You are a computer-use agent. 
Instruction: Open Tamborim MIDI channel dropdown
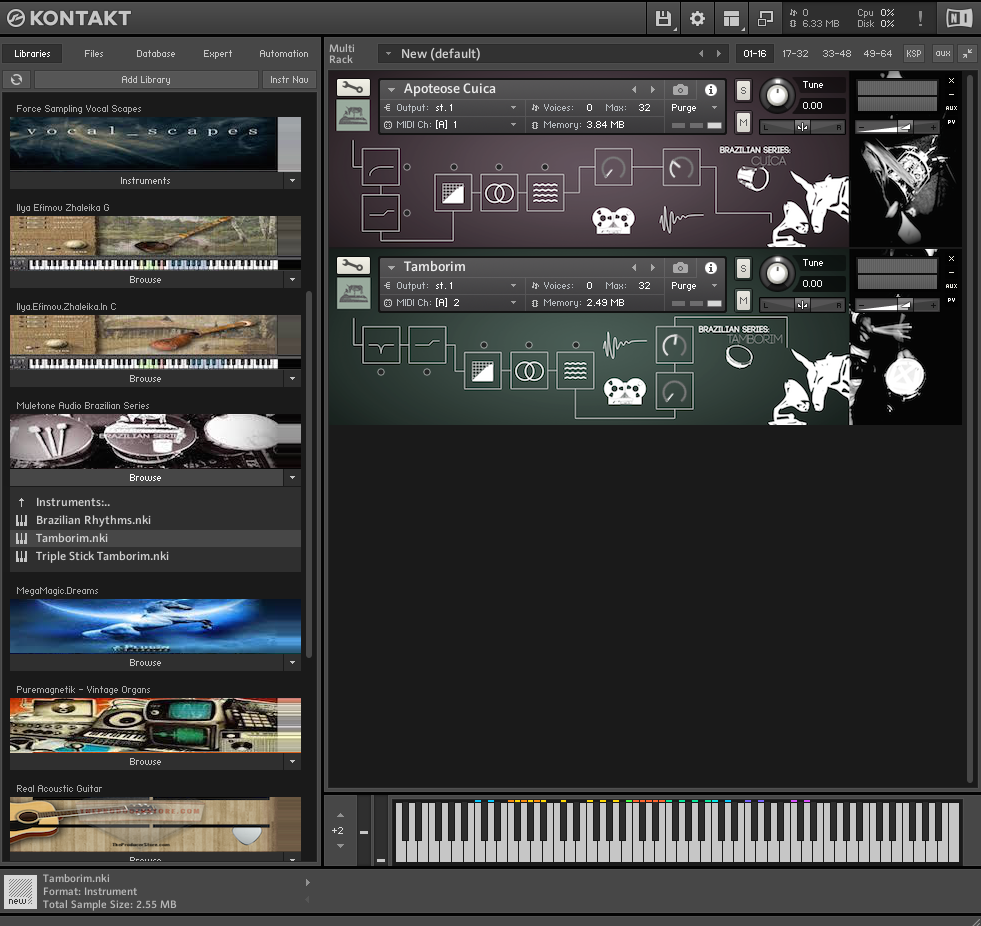[513, 303]
